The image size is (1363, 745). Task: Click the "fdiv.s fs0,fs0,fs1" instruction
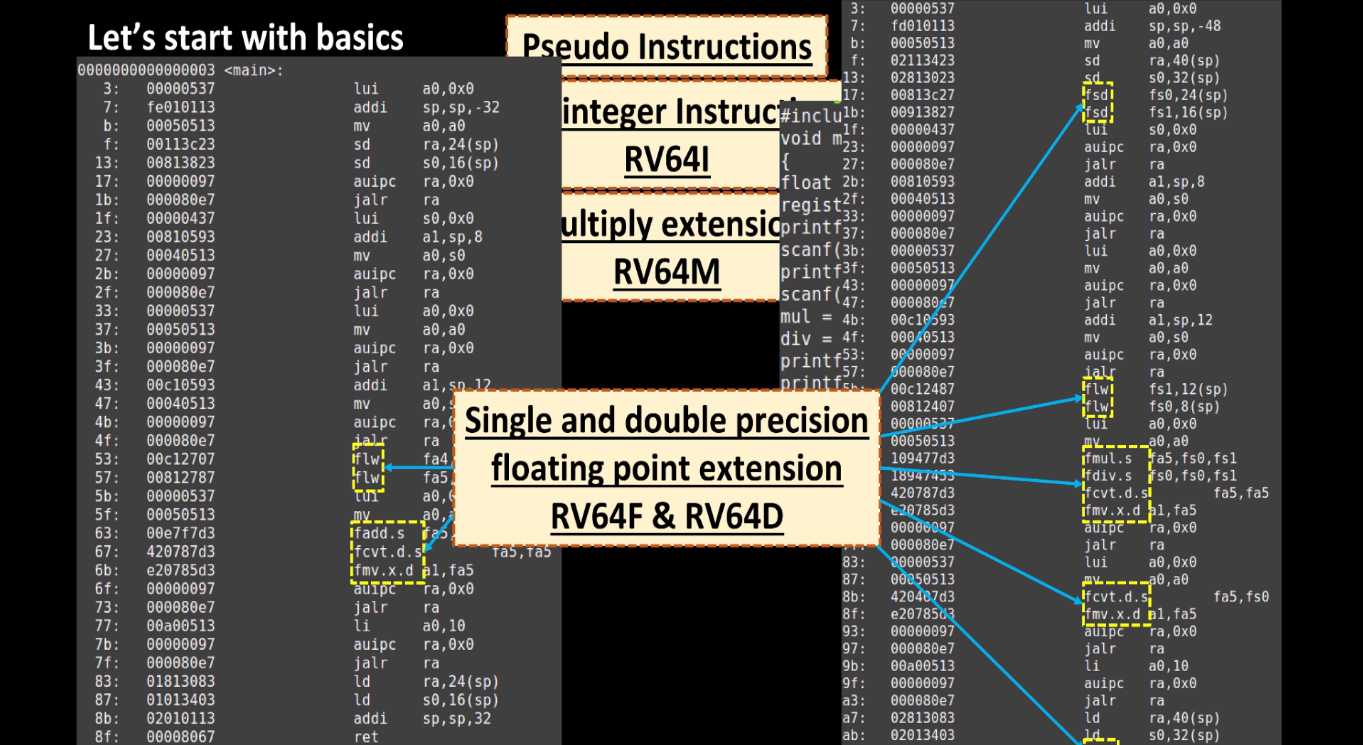(x=1160, y=475)
